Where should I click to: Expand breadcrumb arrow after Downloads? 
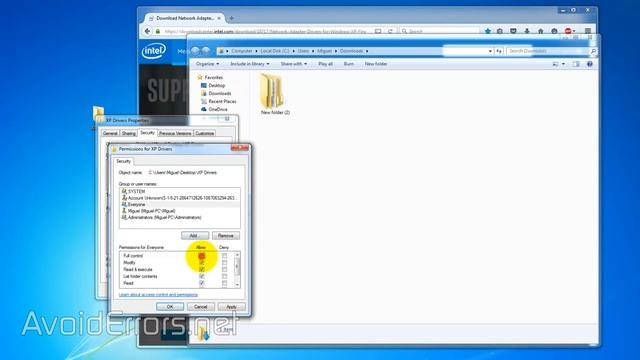tap(367, 51)
